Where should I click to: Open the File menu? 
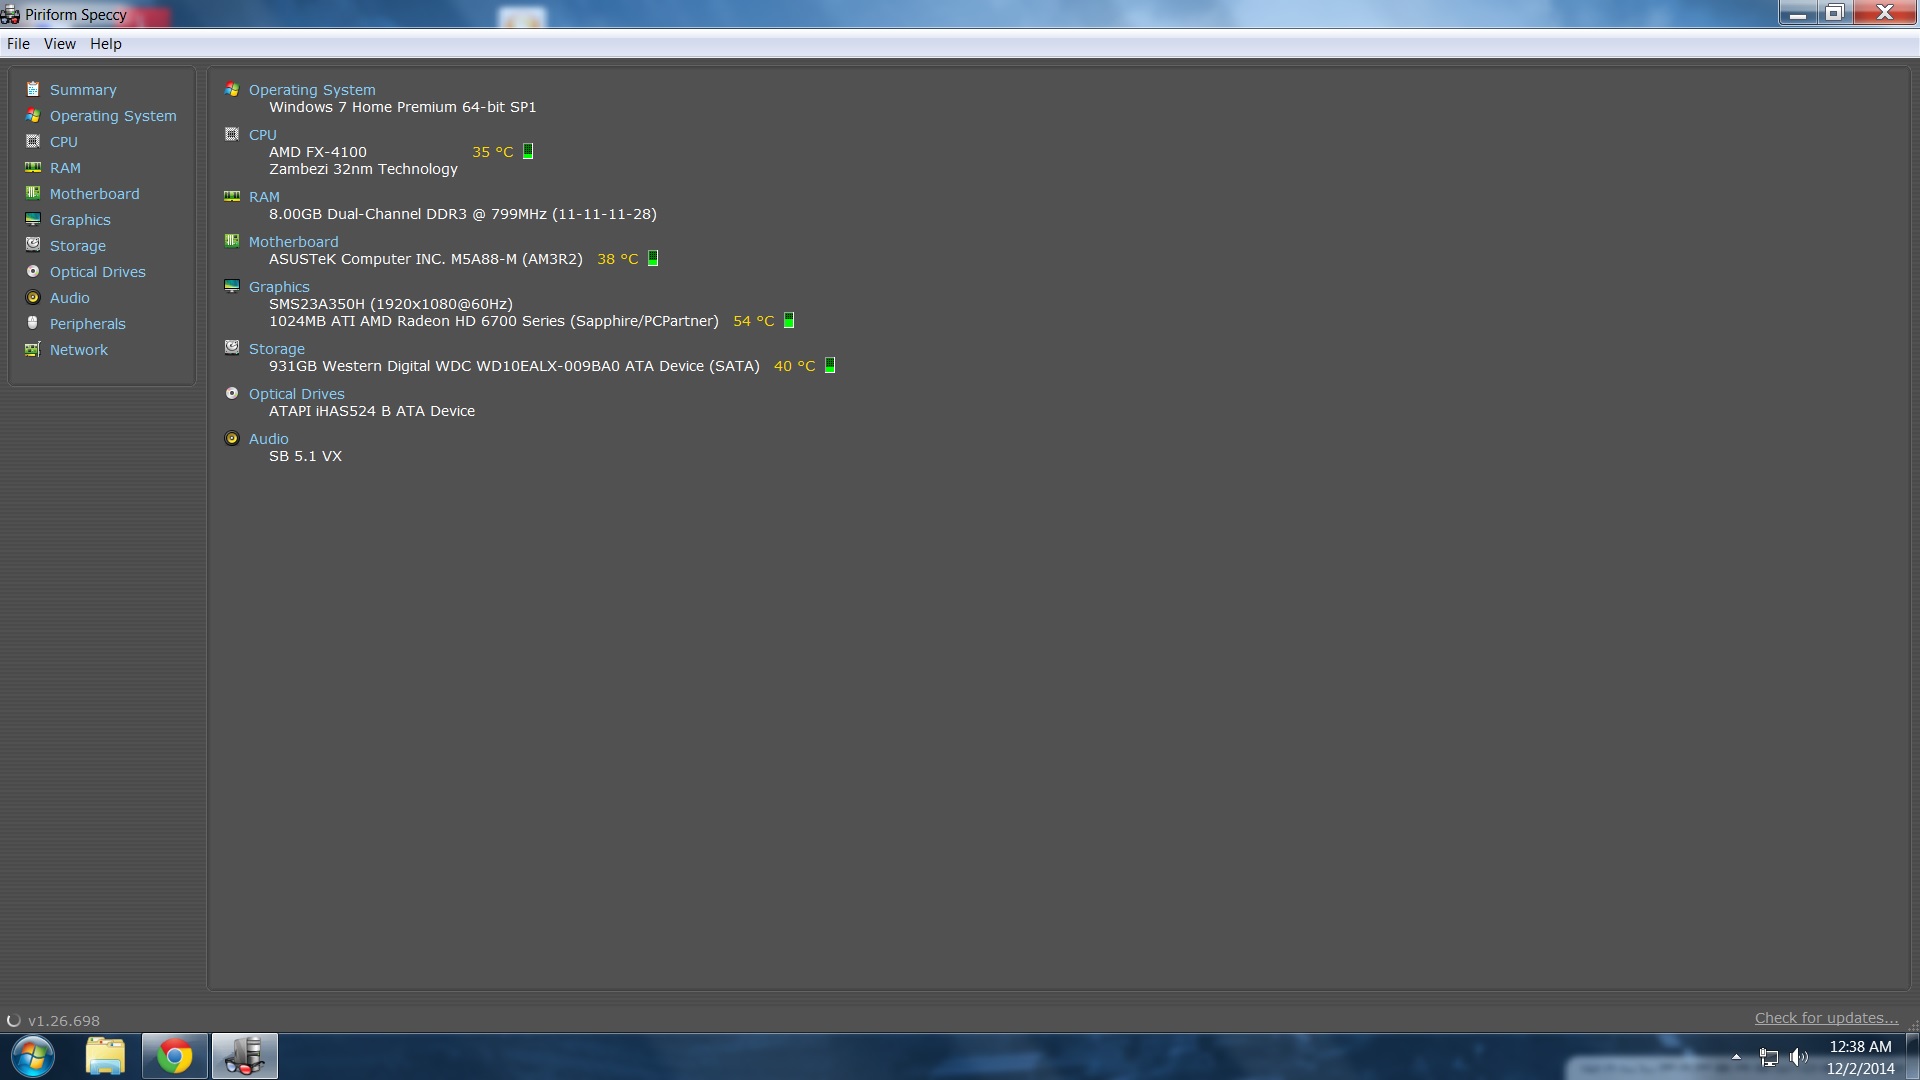(x=18, y=44)
